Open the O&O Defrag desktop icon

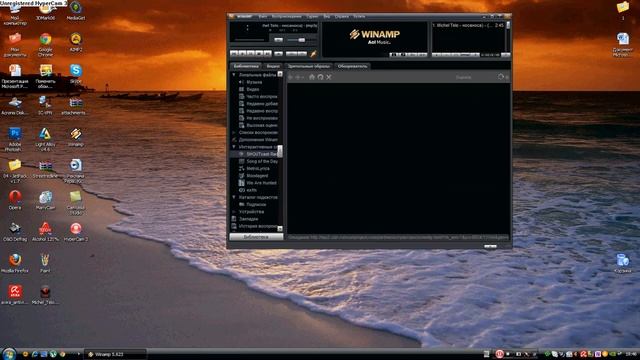coord(15,231)
